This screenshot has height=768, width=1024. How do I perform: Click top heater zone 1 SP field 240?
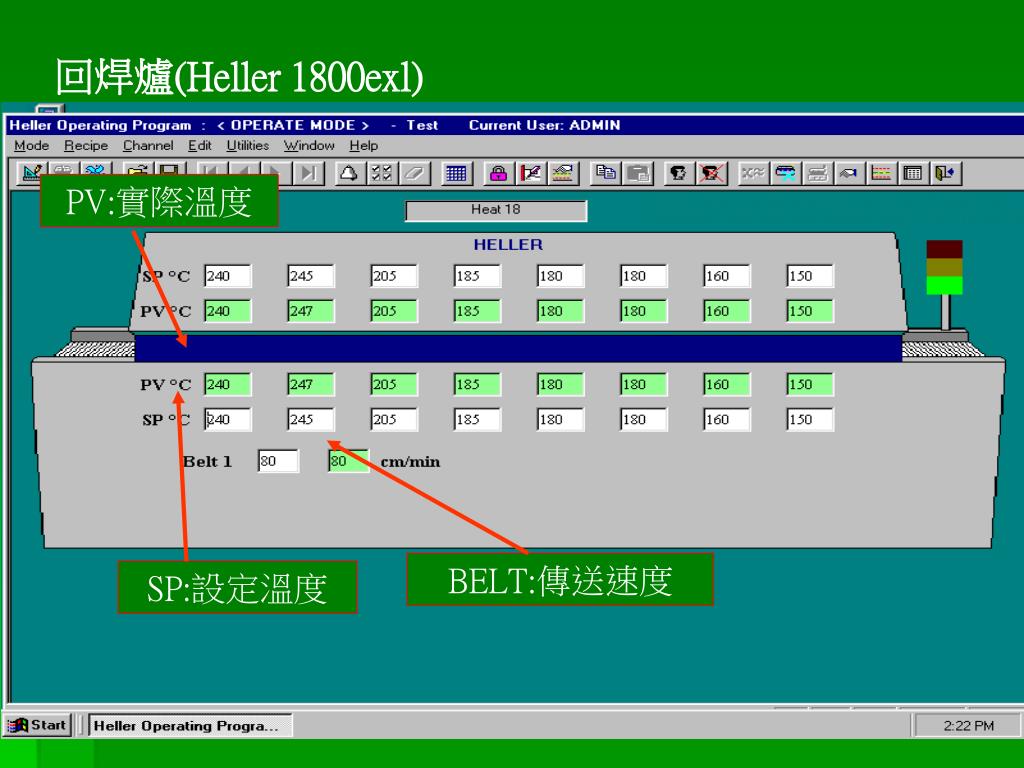(x=227, y=276)
